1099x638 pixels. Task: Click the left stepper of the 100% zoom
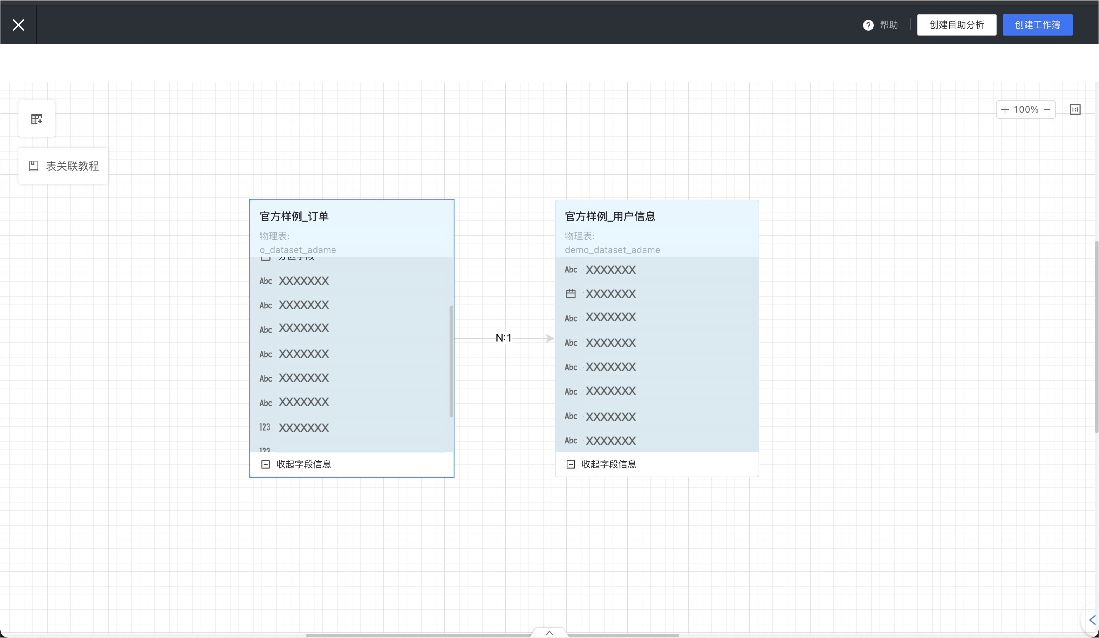click(x=1005, y=110)
